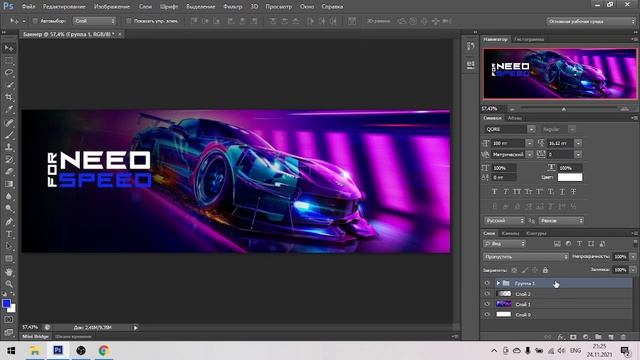640x360 pixels.
Task: Switch to the Каналы tab
Action: tap(510, 233)
